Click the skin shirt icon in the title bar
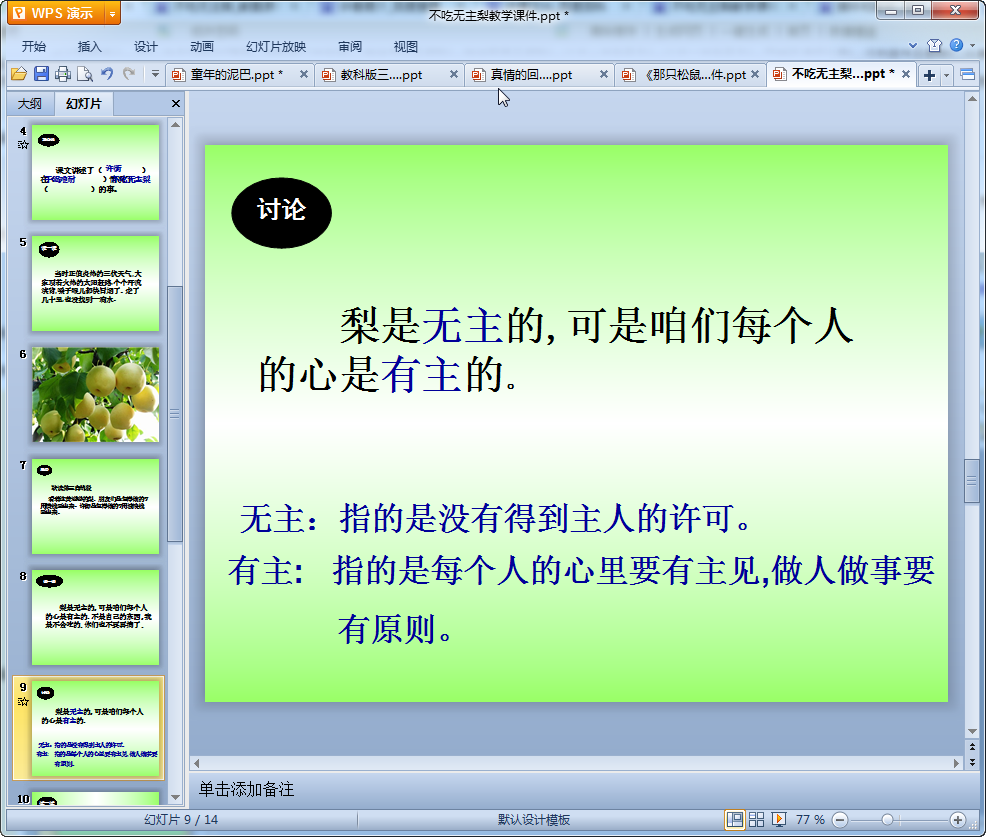Image resolution: width=986 pixels, height=837 pixels. (934, 45)
